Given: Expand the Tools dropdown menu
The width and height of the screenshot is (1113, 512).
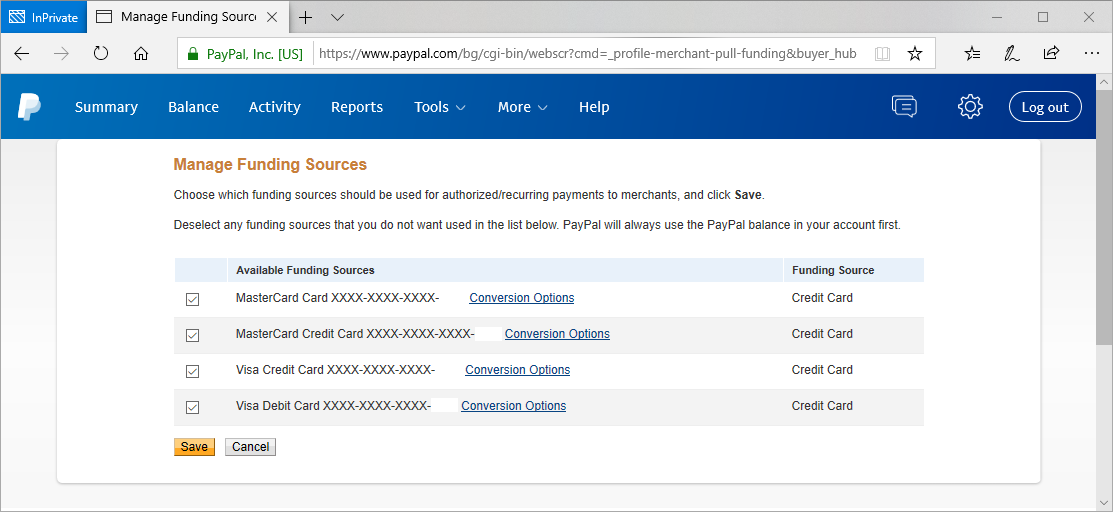Looking at the screenshot, I should pyautogui.click(x=440, y=107).
